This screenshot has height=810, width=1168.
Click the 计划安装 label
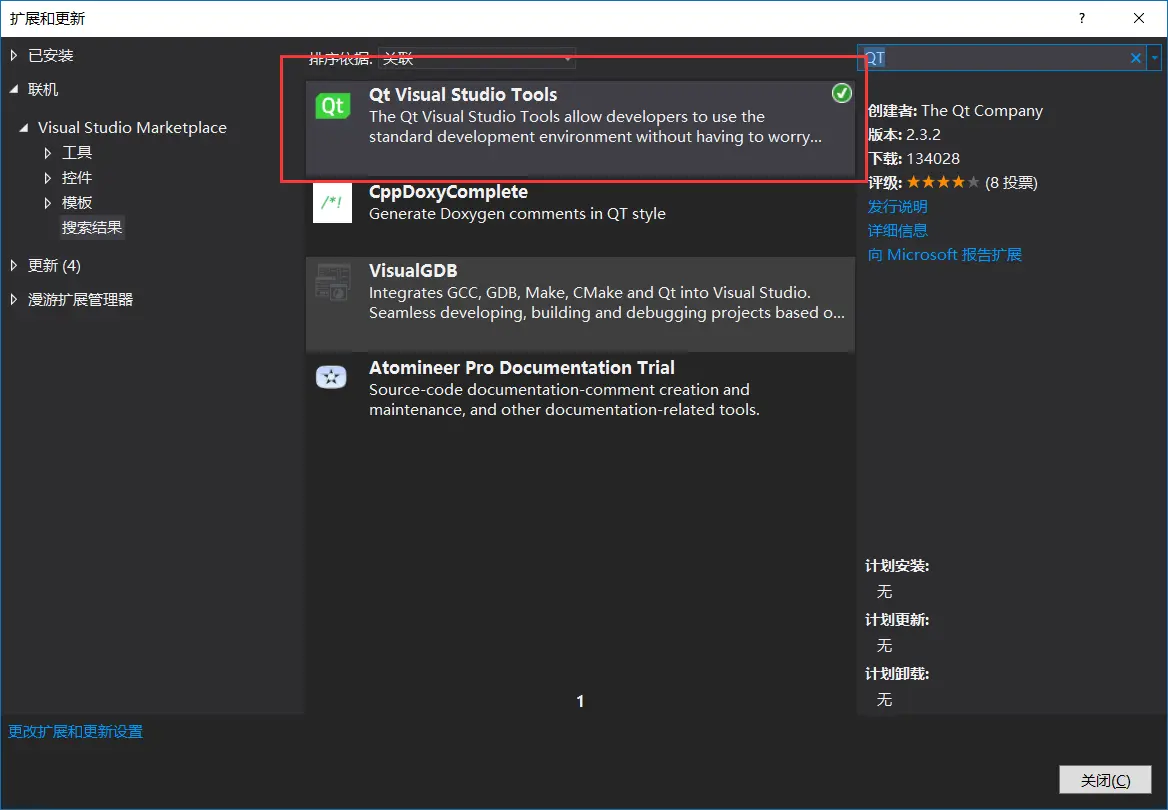(x=897, y=566)
